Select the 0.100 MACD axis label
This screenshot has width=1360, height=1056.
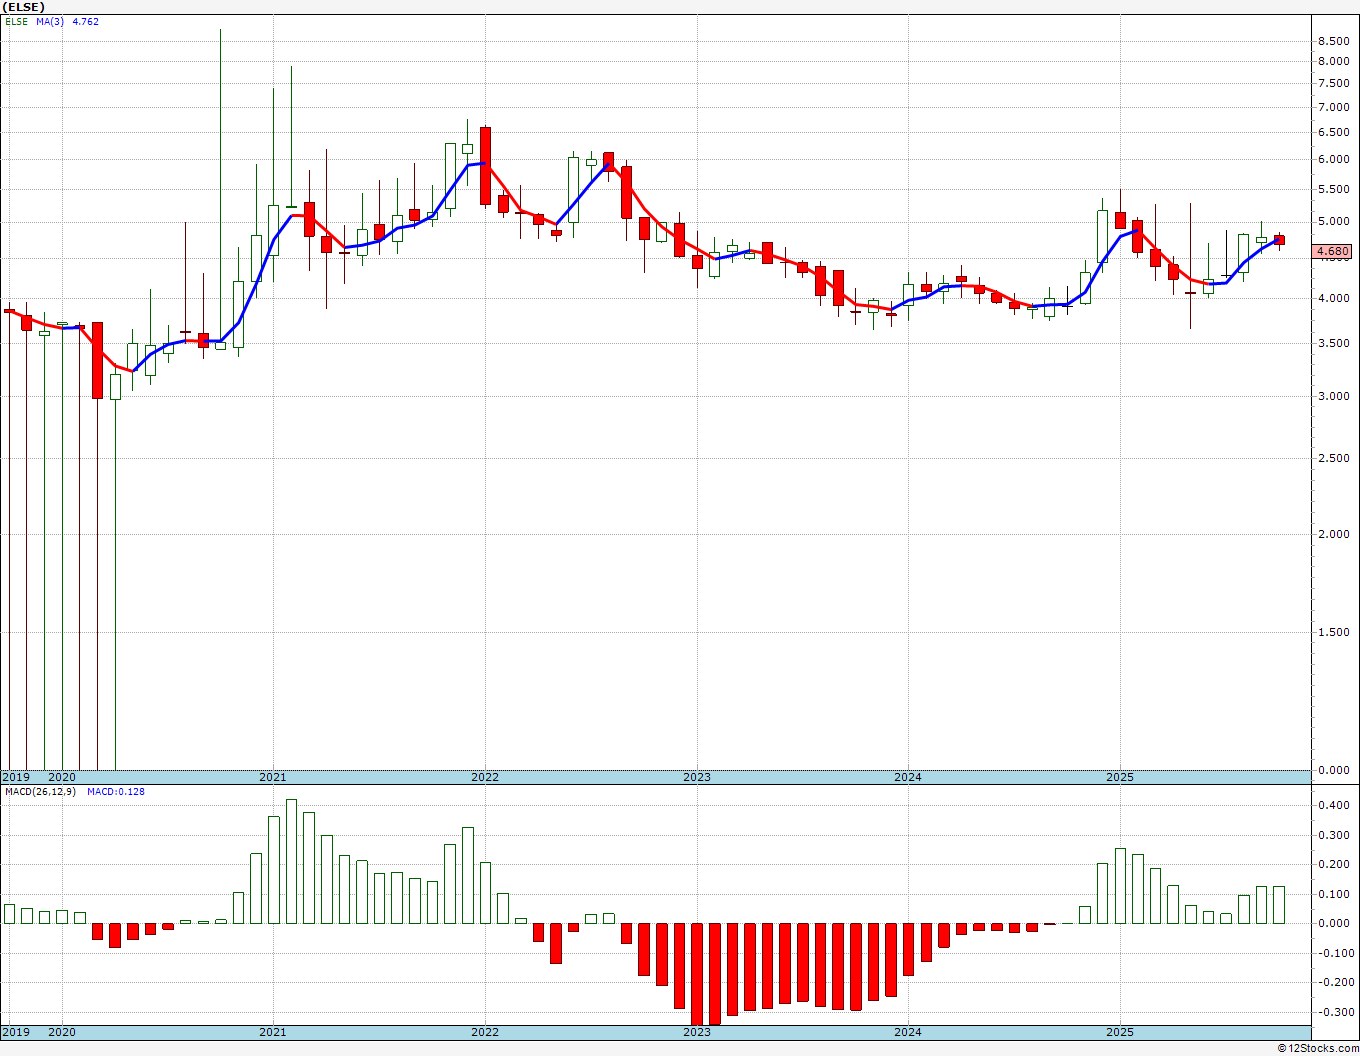(1334, 894)
